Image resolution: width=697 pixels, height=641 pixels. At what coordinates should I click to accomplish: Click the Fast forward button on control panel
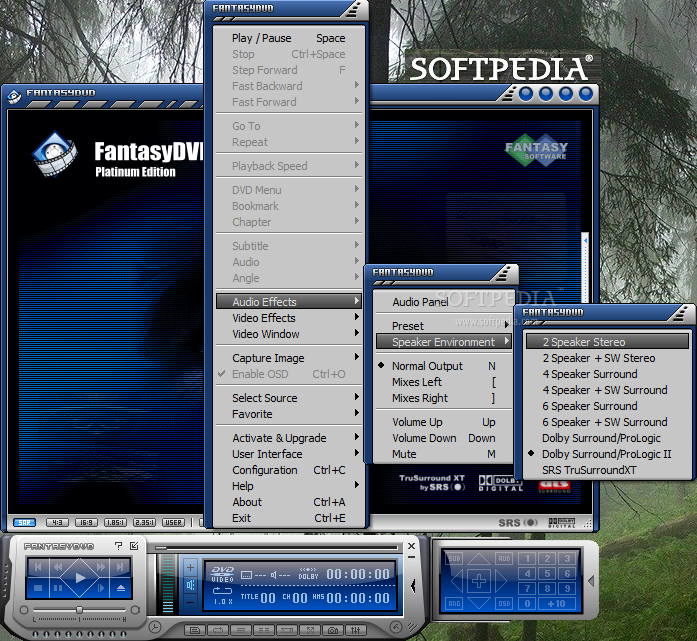100,567
